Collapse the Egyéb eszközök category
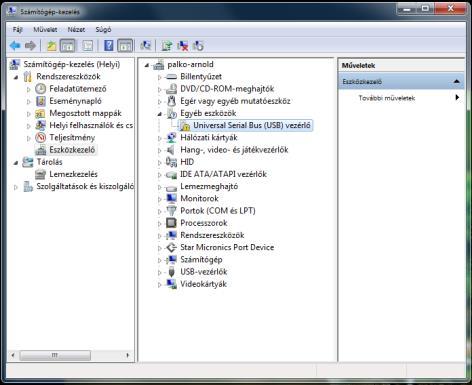Viewport: 472px width, 385px height. [x=159, y=114]
